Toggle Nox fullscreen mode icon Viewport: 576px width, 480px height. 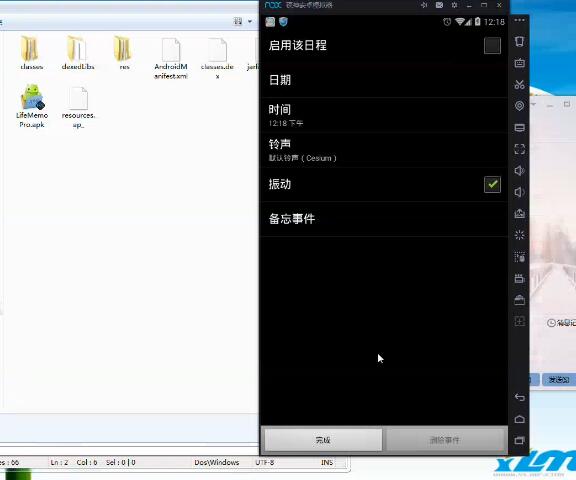click(x=519, y=149)
